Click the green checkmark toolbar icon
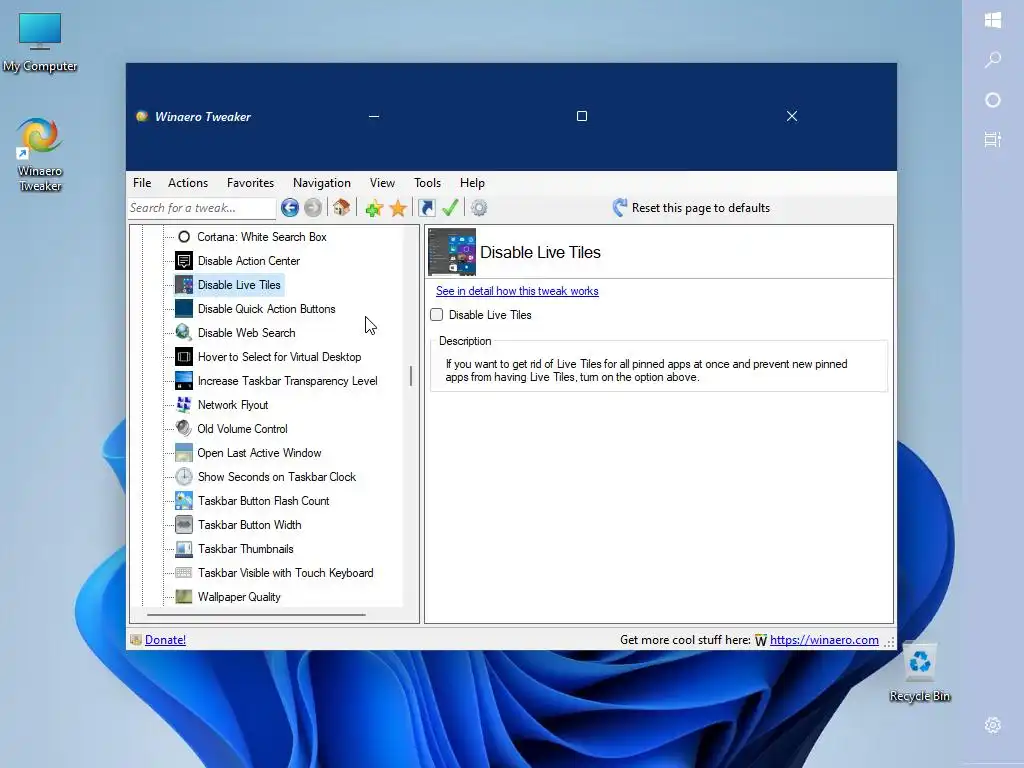This screenshot has width=1024, height=768. coord(450,208)
